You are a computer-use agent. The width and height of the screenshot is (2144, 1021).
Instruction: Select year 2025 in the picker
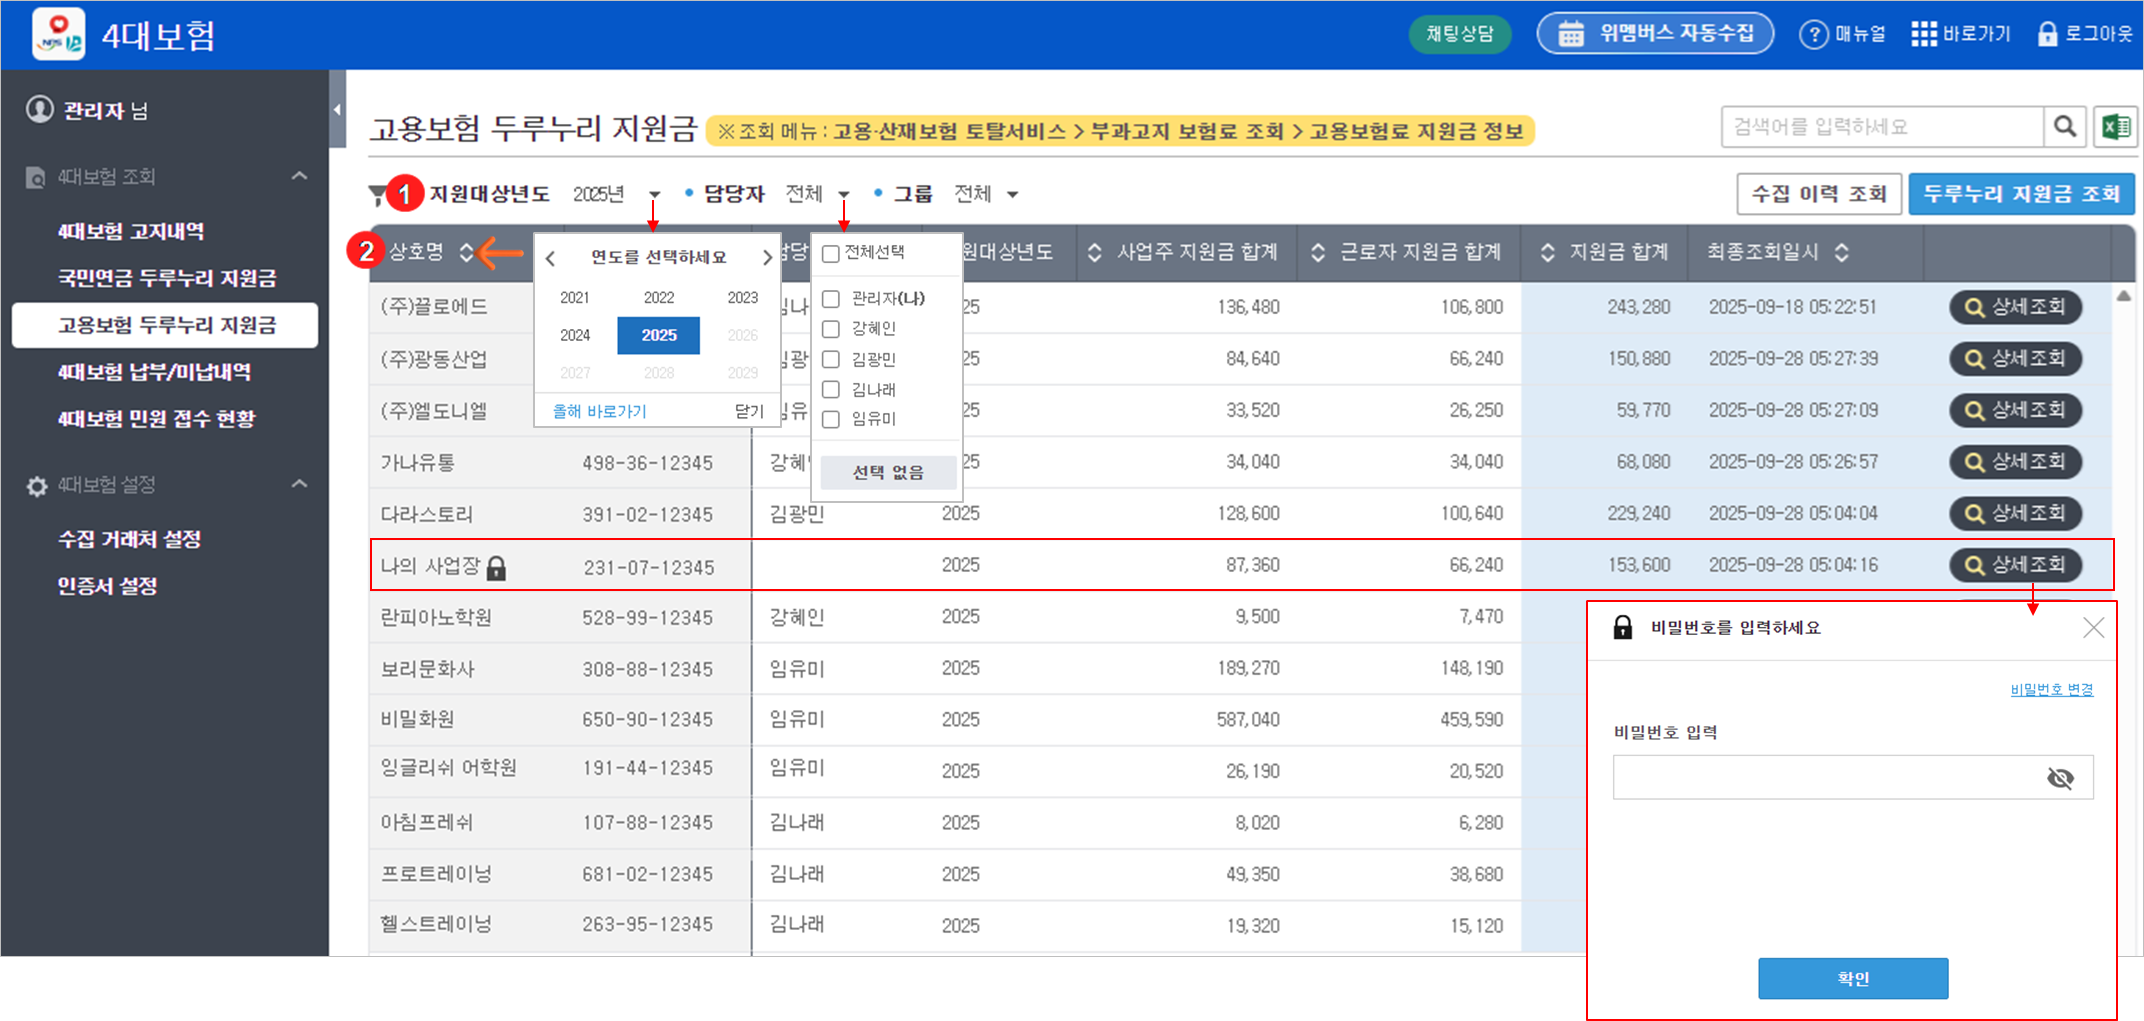pos(658,335)
